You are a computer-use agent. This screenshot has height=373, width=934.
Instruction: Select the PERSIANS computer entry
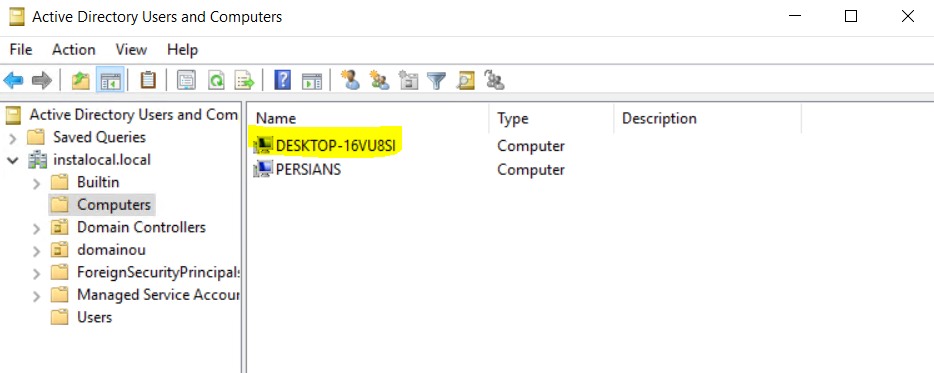297,169
